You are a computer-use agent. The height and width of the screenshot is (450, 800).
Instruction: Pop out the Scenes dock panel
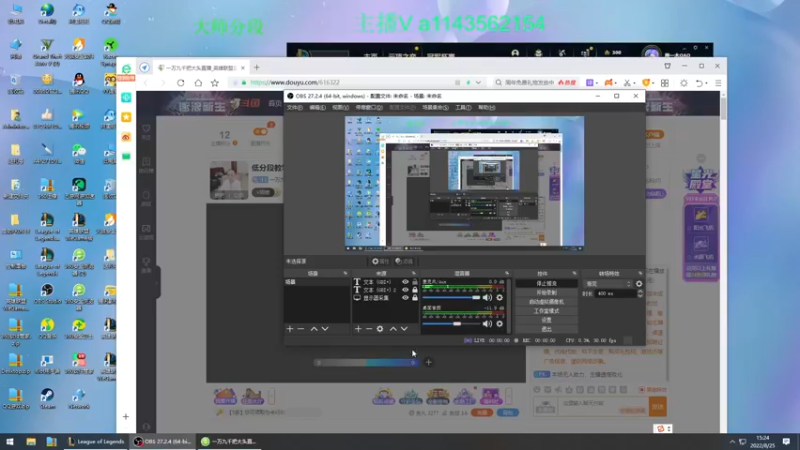pos(345,273)
